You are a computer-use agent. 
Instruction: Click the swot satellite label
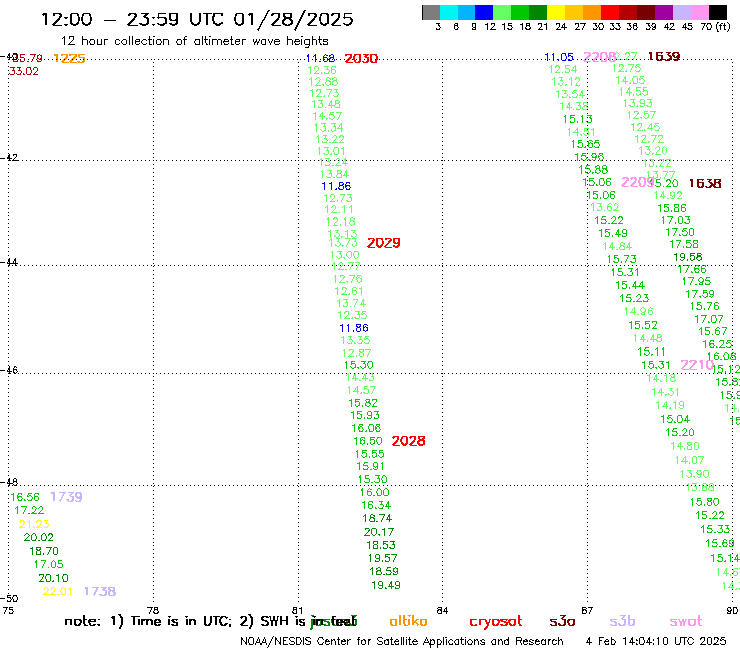pos(686,621)
